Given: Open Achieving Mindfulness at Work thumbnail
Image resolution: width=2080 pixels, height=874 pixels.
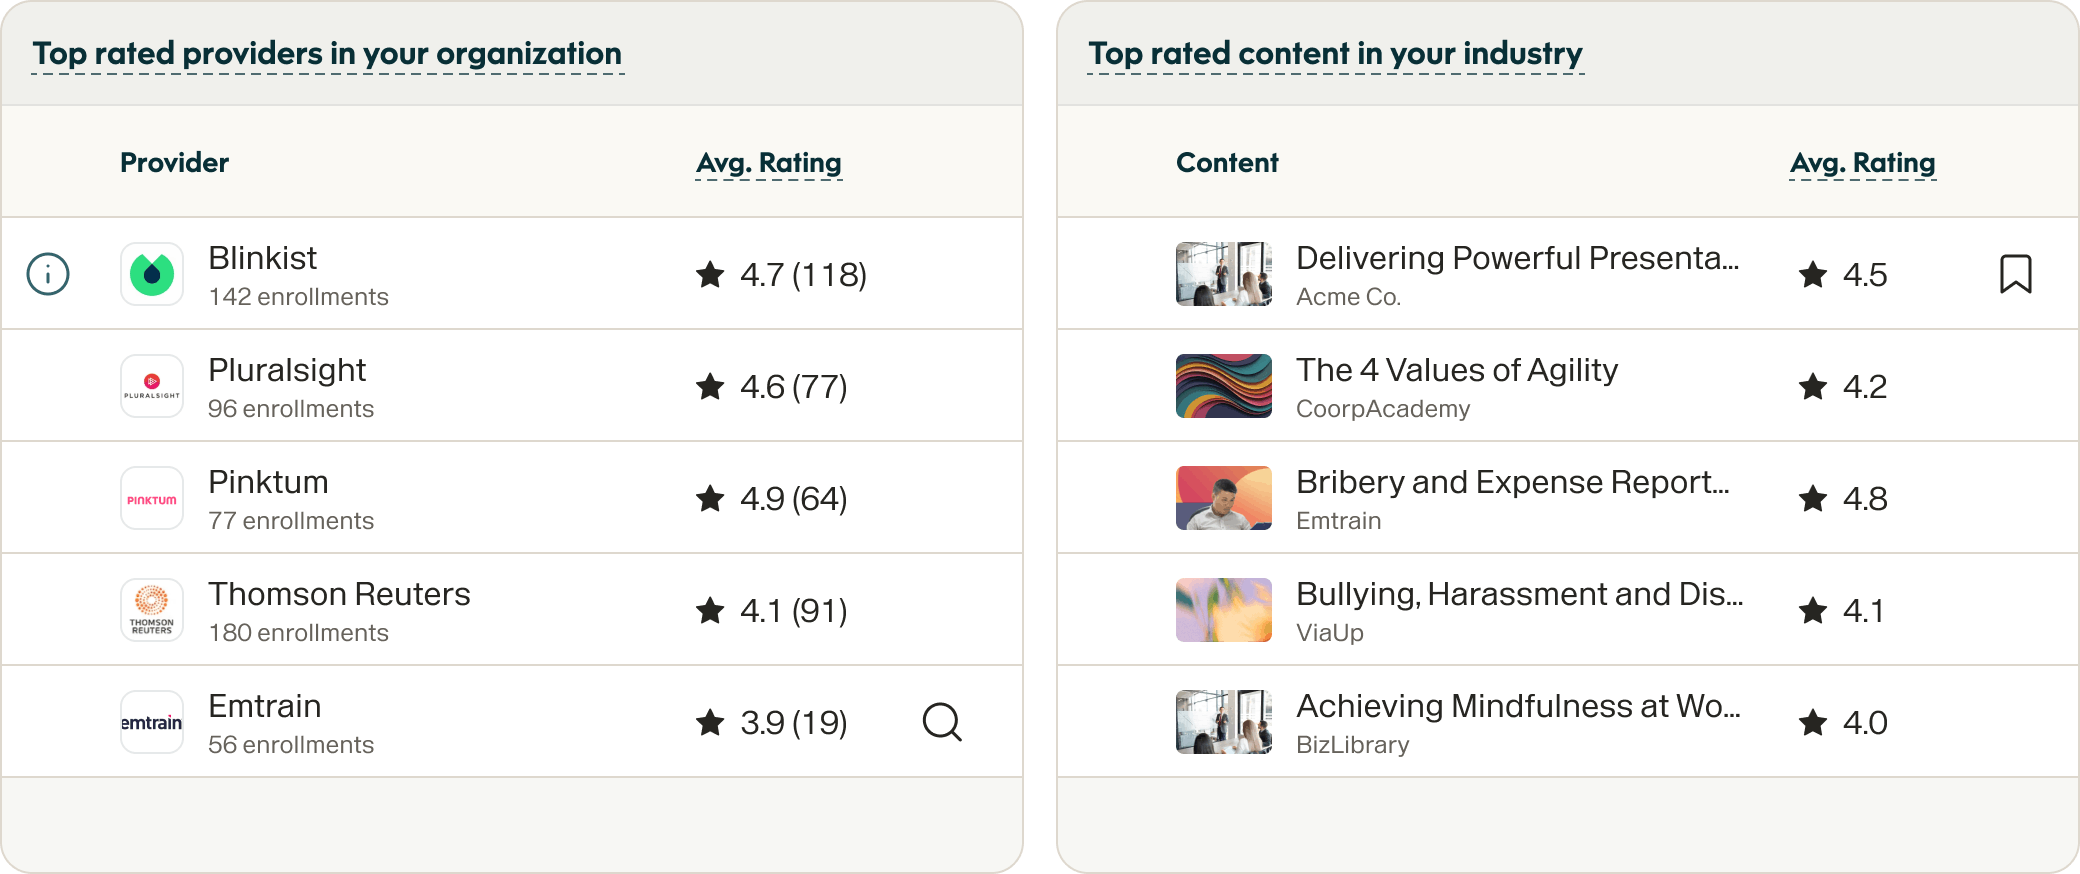Looking at the screenshot, I should point(1224,722).
